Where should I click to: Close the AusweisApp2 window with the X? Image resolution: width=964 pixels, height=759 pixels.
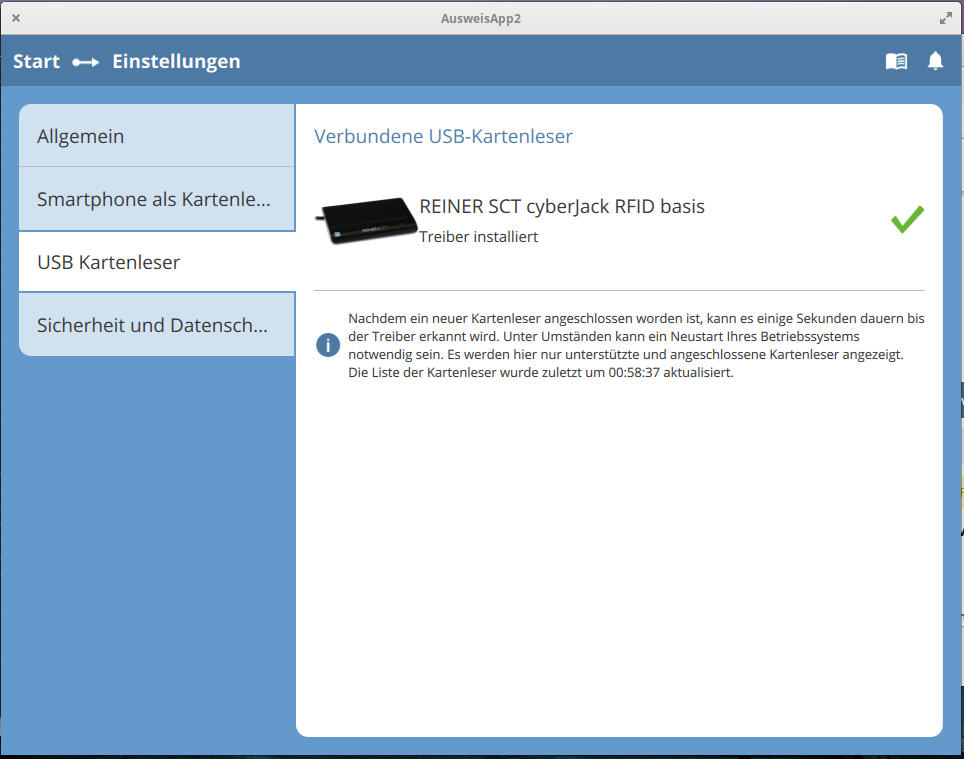pyautogui.click(x=16, y=18)
